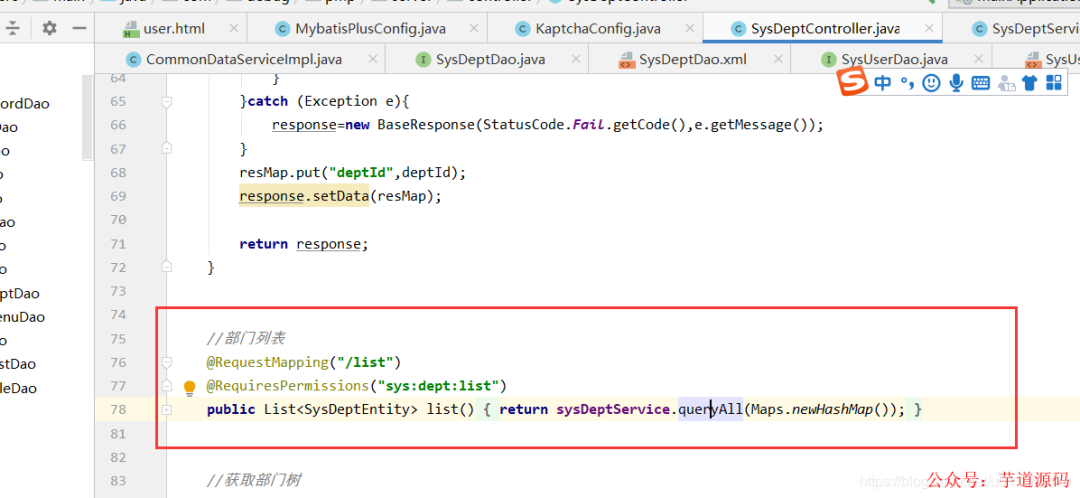Screen dimensions: 1080x498
Task: Click the Sogou user account icon
Action: pos(1006,83)
